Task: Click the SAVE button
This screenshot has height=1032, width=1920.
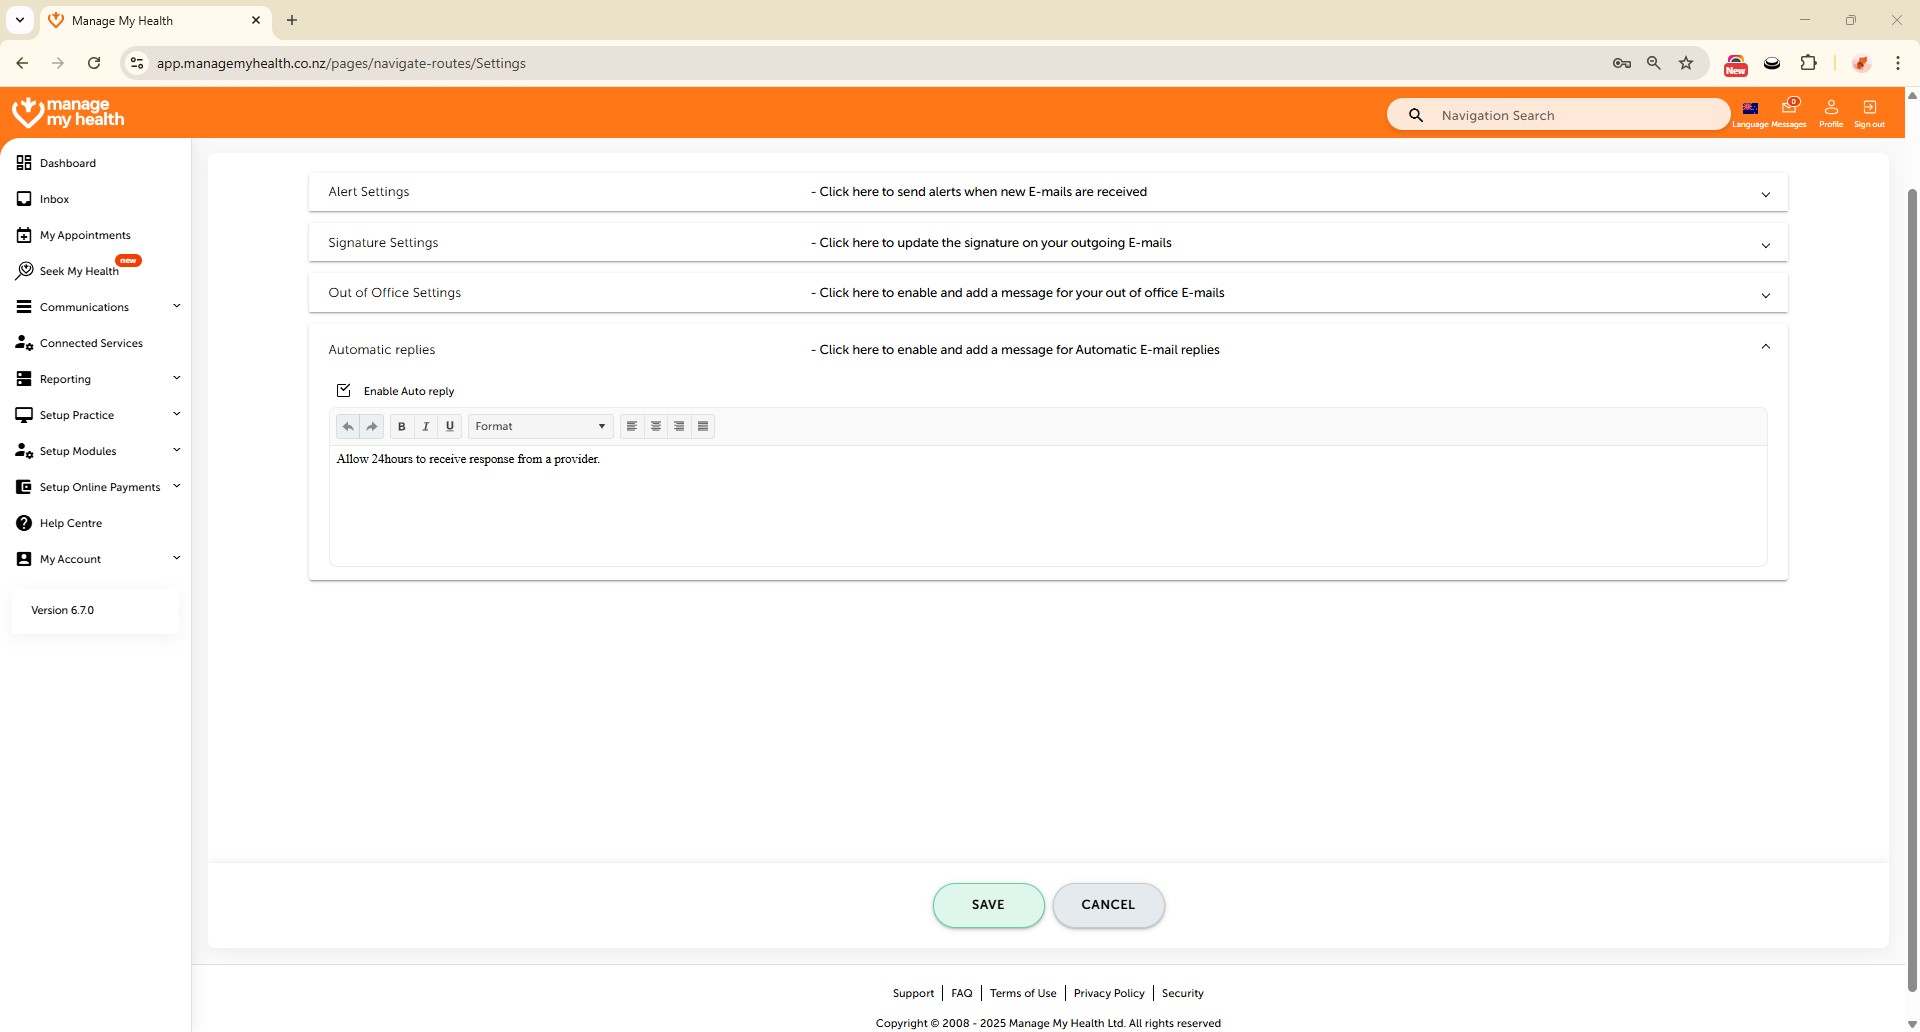Action: tap(988, 905)
